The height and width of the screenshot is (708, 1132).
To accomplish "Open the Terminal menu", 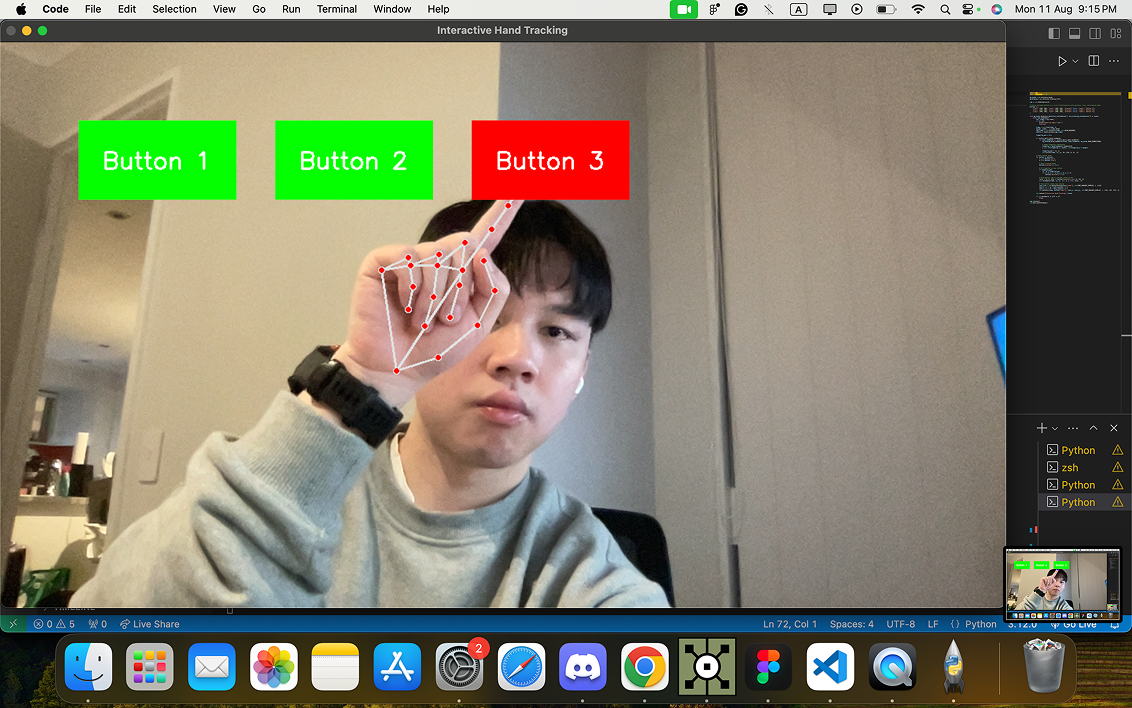I will (x=336, y=9).
